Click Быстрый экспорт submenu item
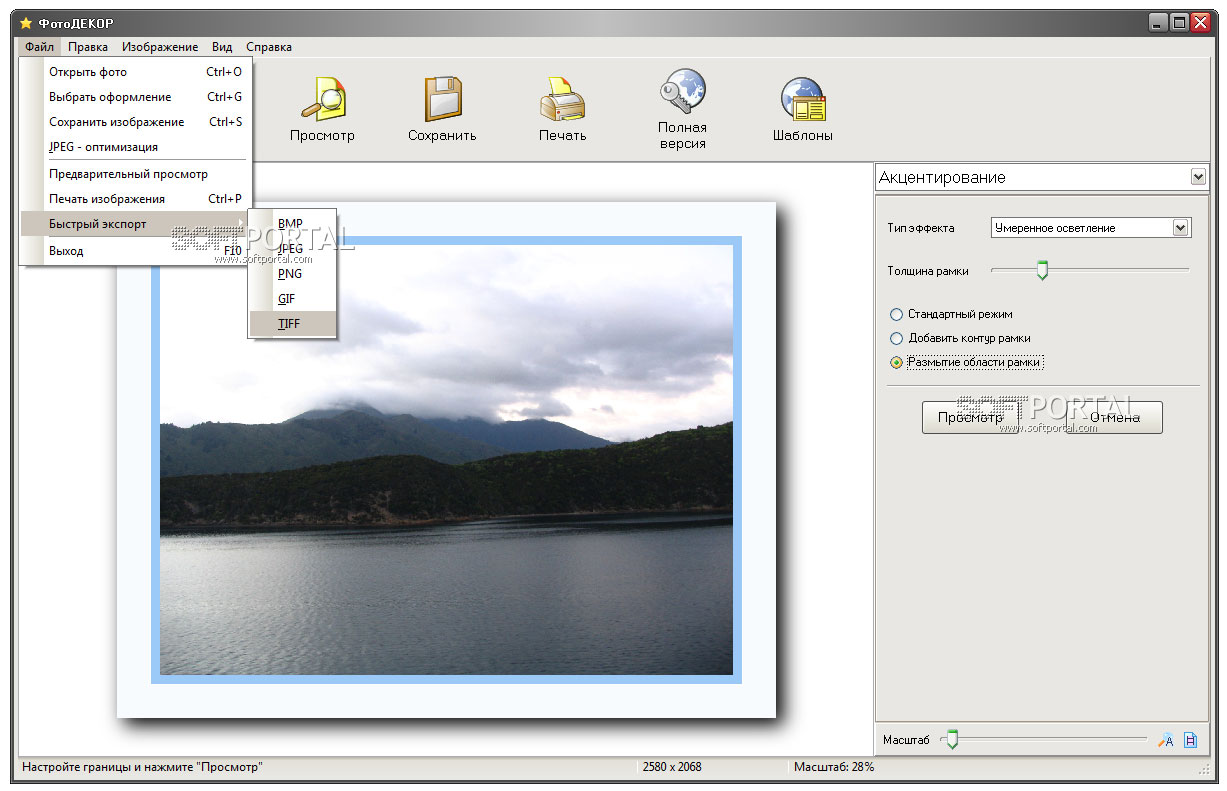Screen dimensions: 1227x791 (x=135, y=224)
